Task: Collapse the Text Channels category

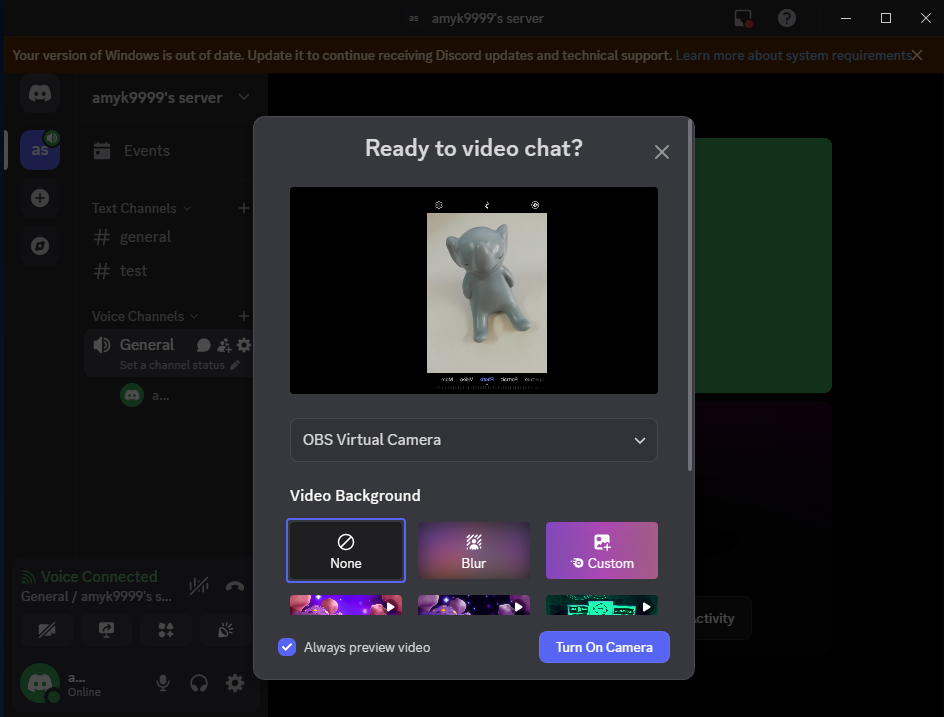Action: pos(141,208)
